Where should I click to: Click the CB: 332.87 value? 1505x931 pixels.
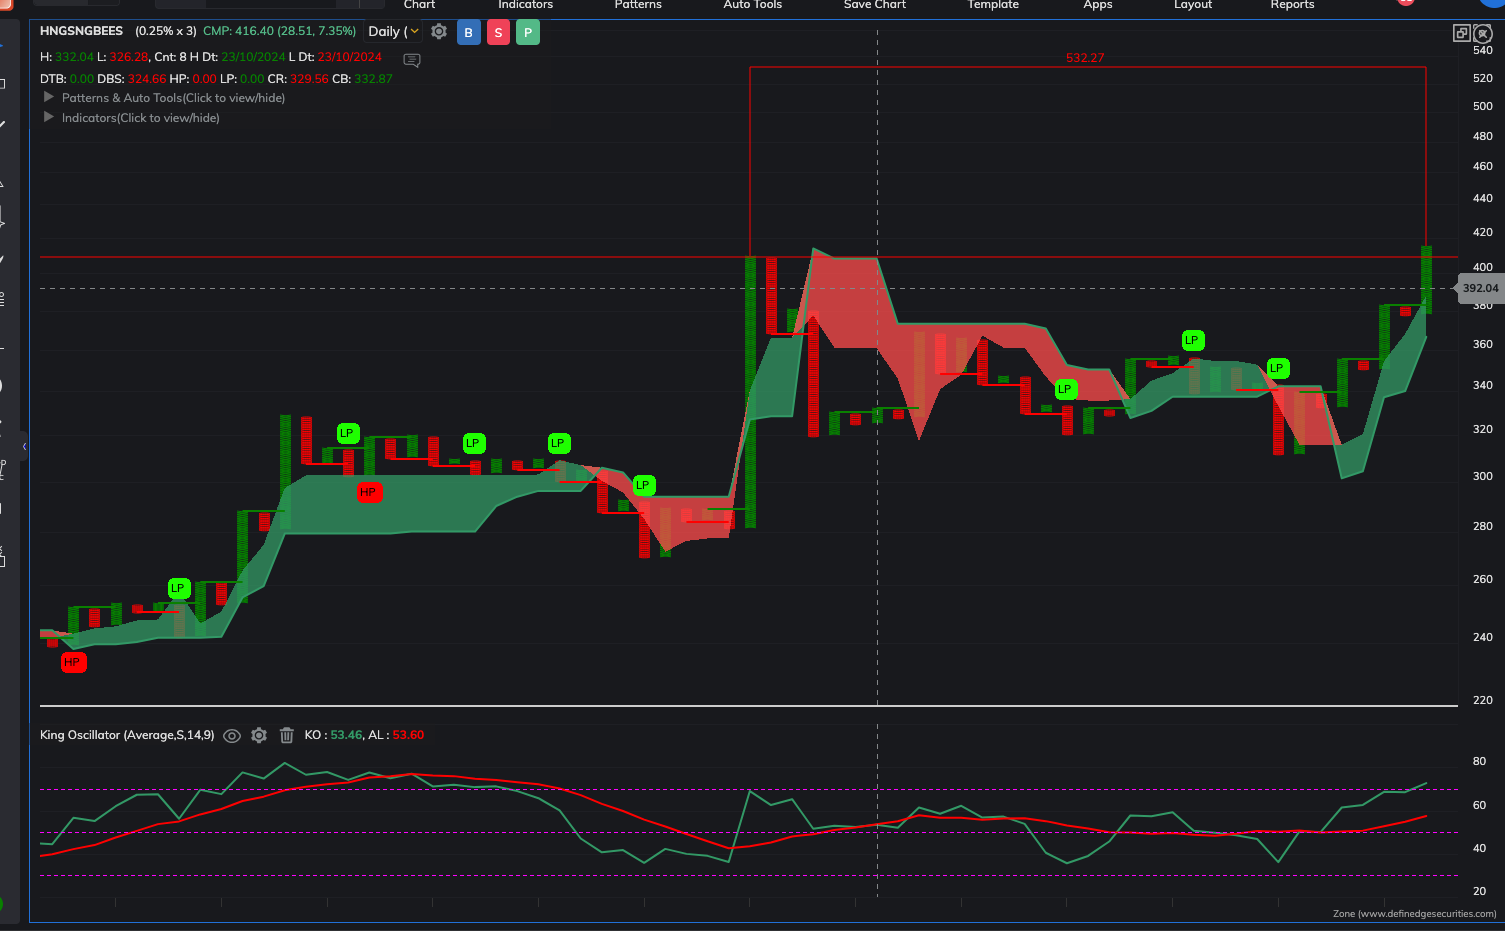point(362,79)
